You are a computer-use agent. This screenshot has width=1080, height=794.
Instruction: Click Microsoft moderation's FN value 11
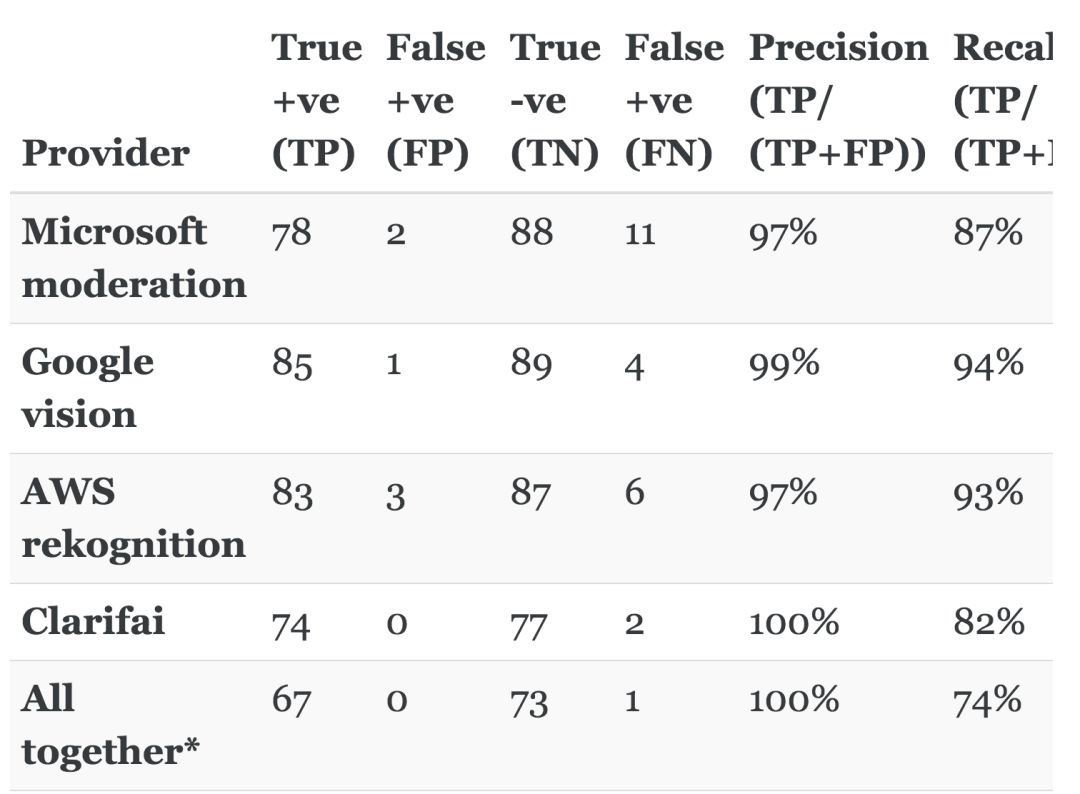point(640,233)
